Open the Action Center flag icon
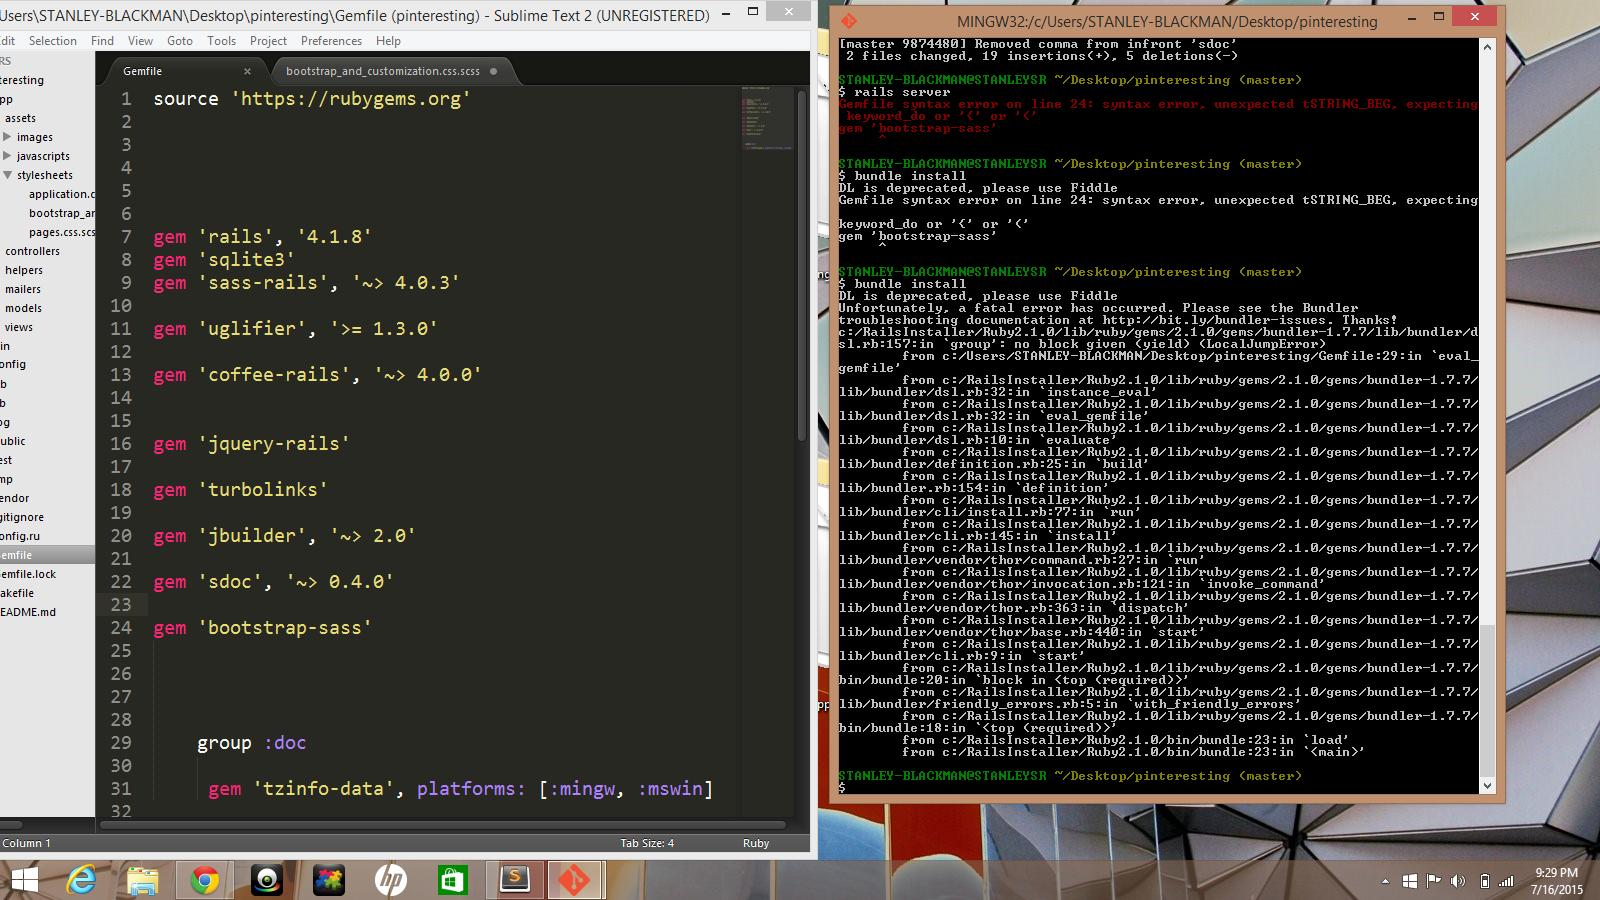 1434,881
